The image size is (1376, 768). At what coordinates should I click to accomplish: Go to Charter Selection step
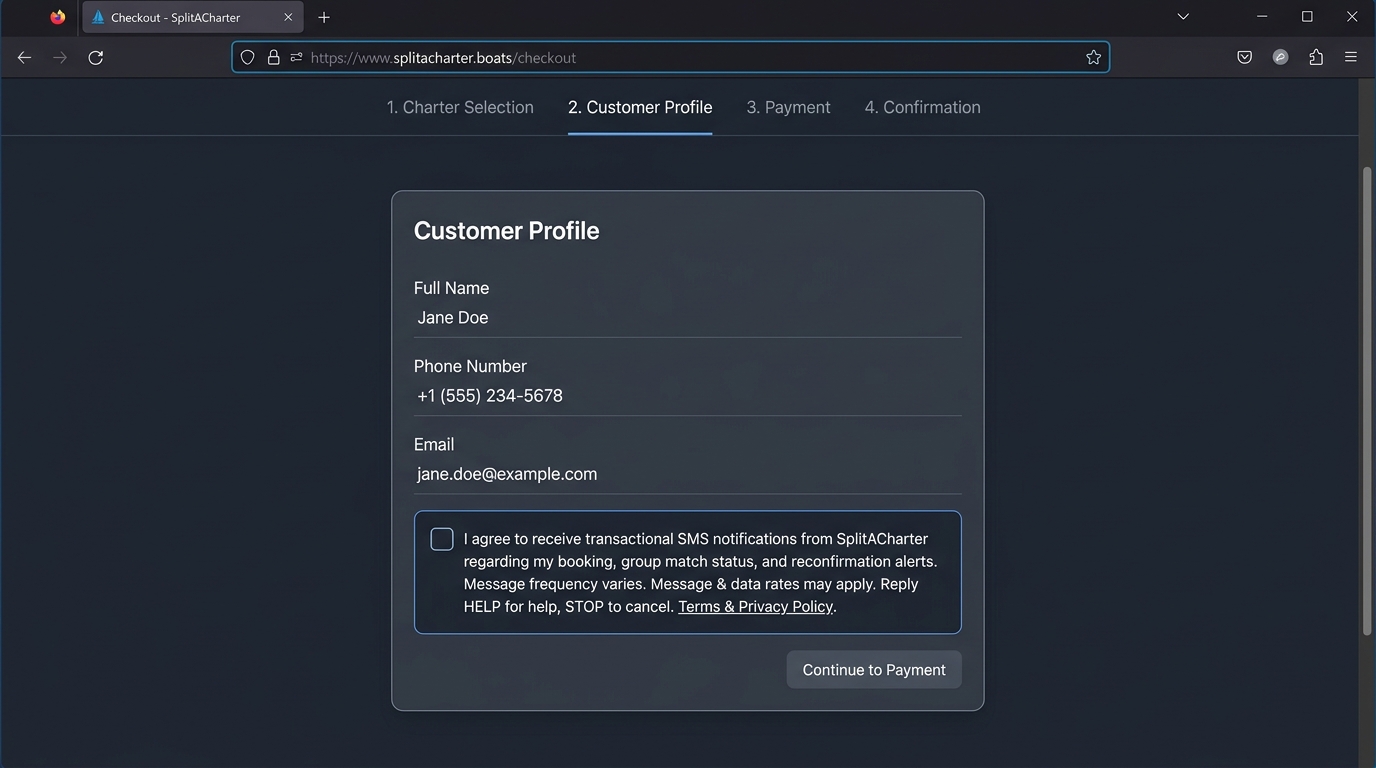coord(460,107)
